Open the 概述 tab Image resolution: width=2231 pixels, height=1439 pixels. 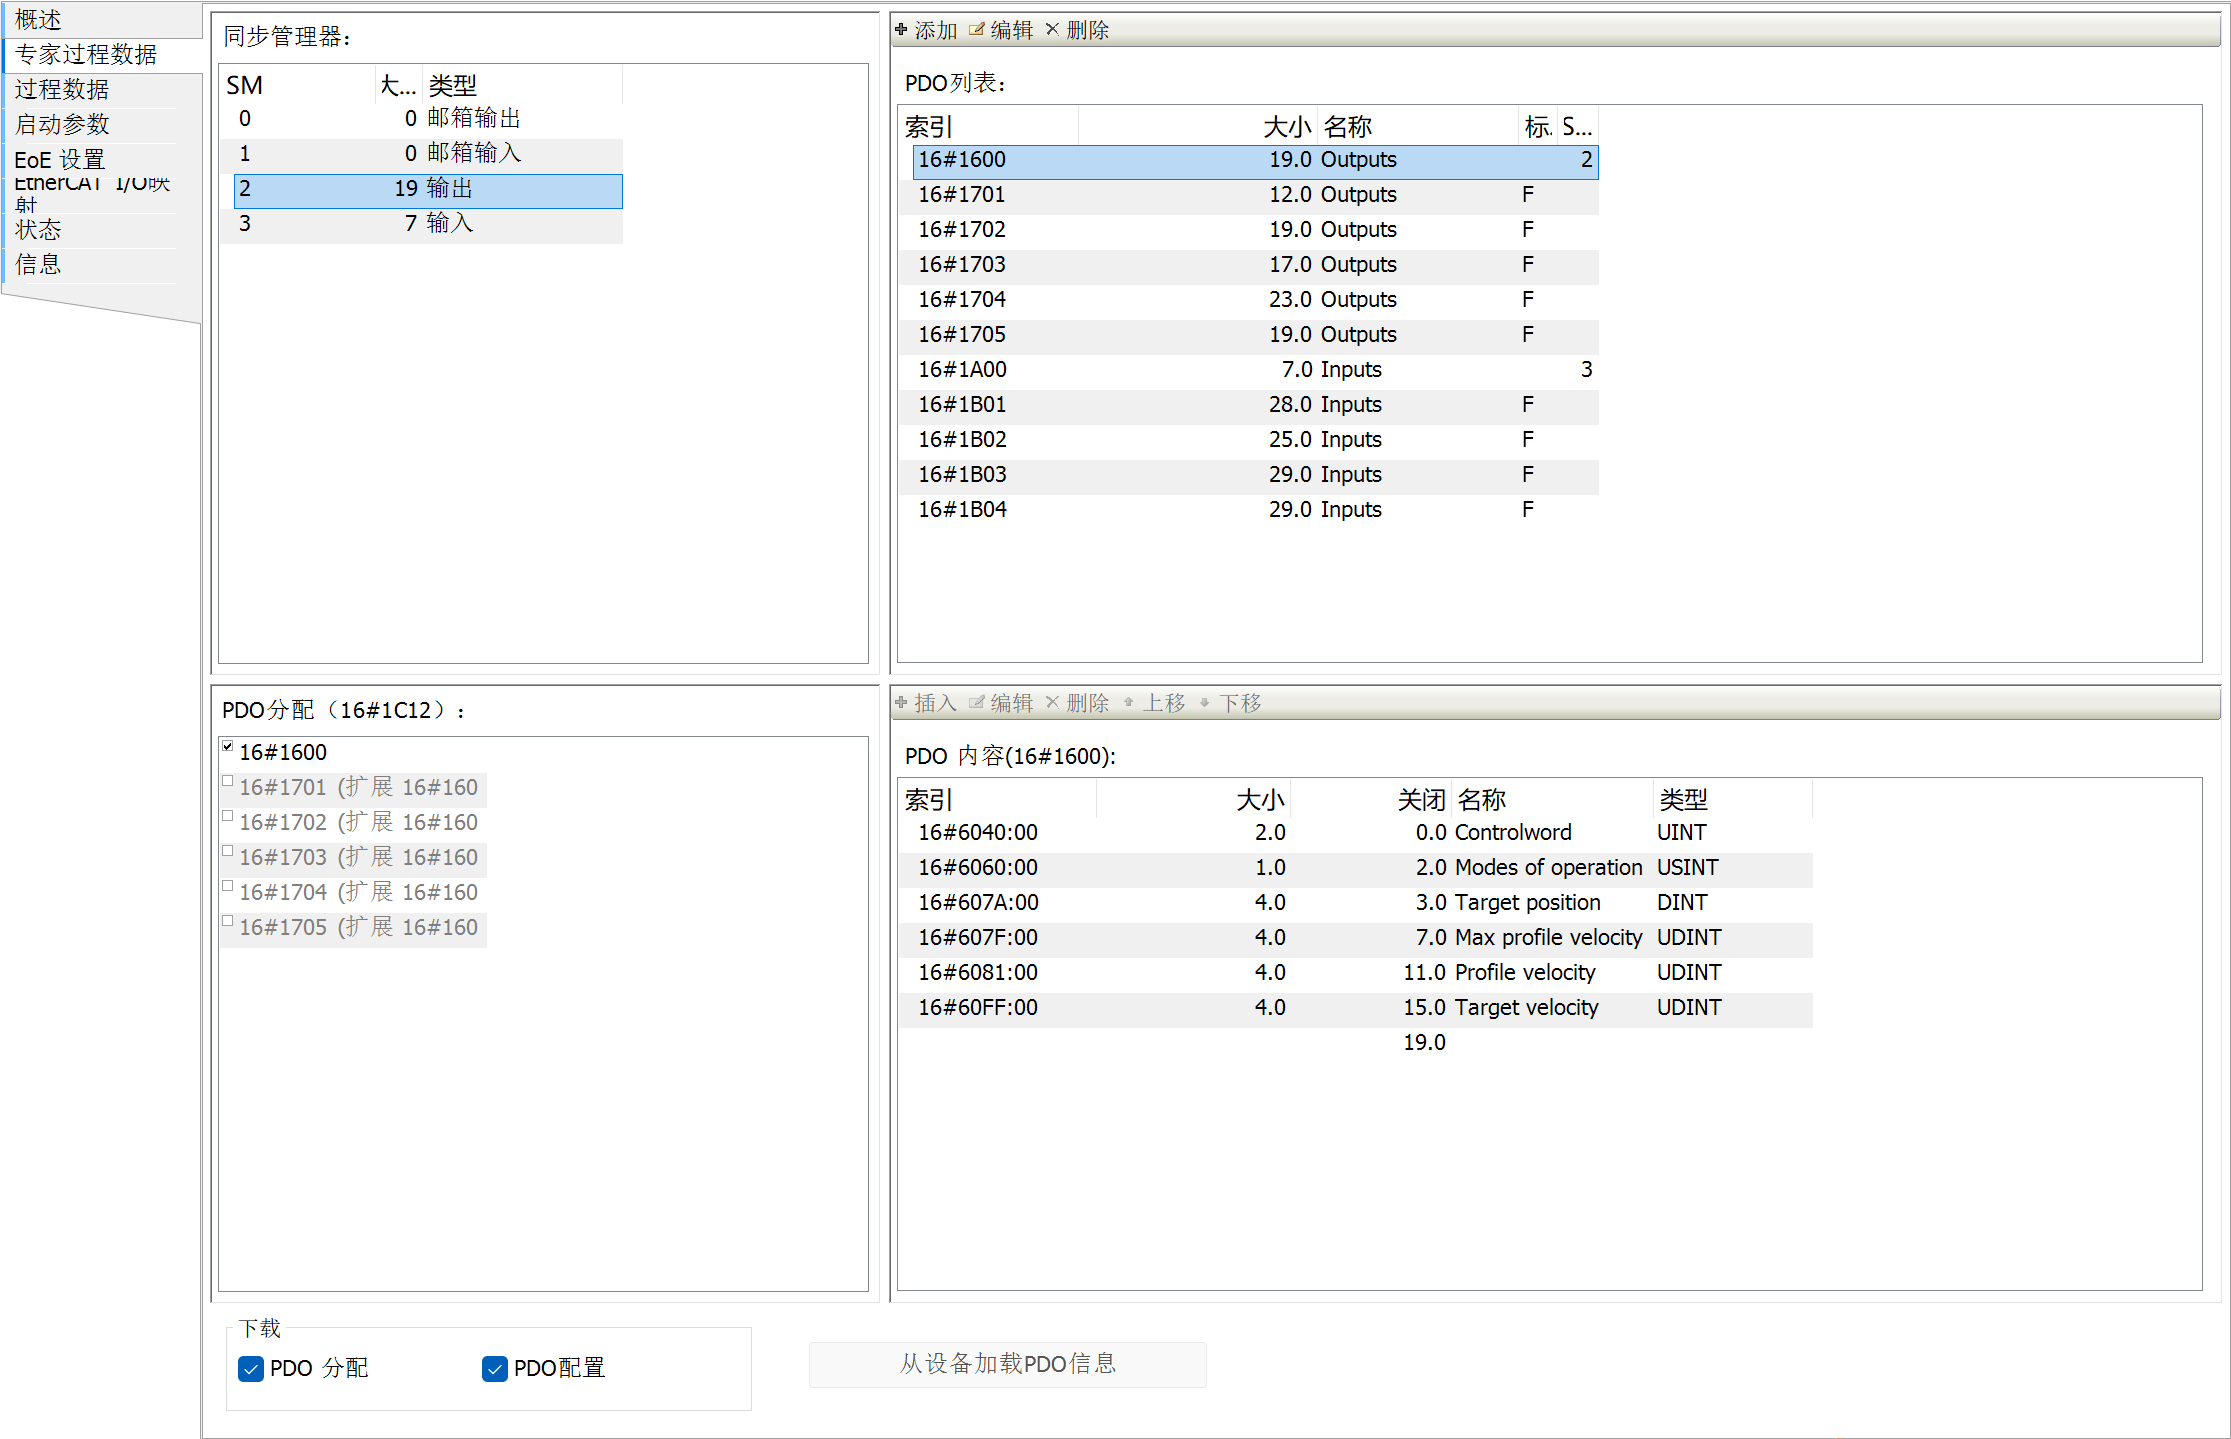coord(102,20)
